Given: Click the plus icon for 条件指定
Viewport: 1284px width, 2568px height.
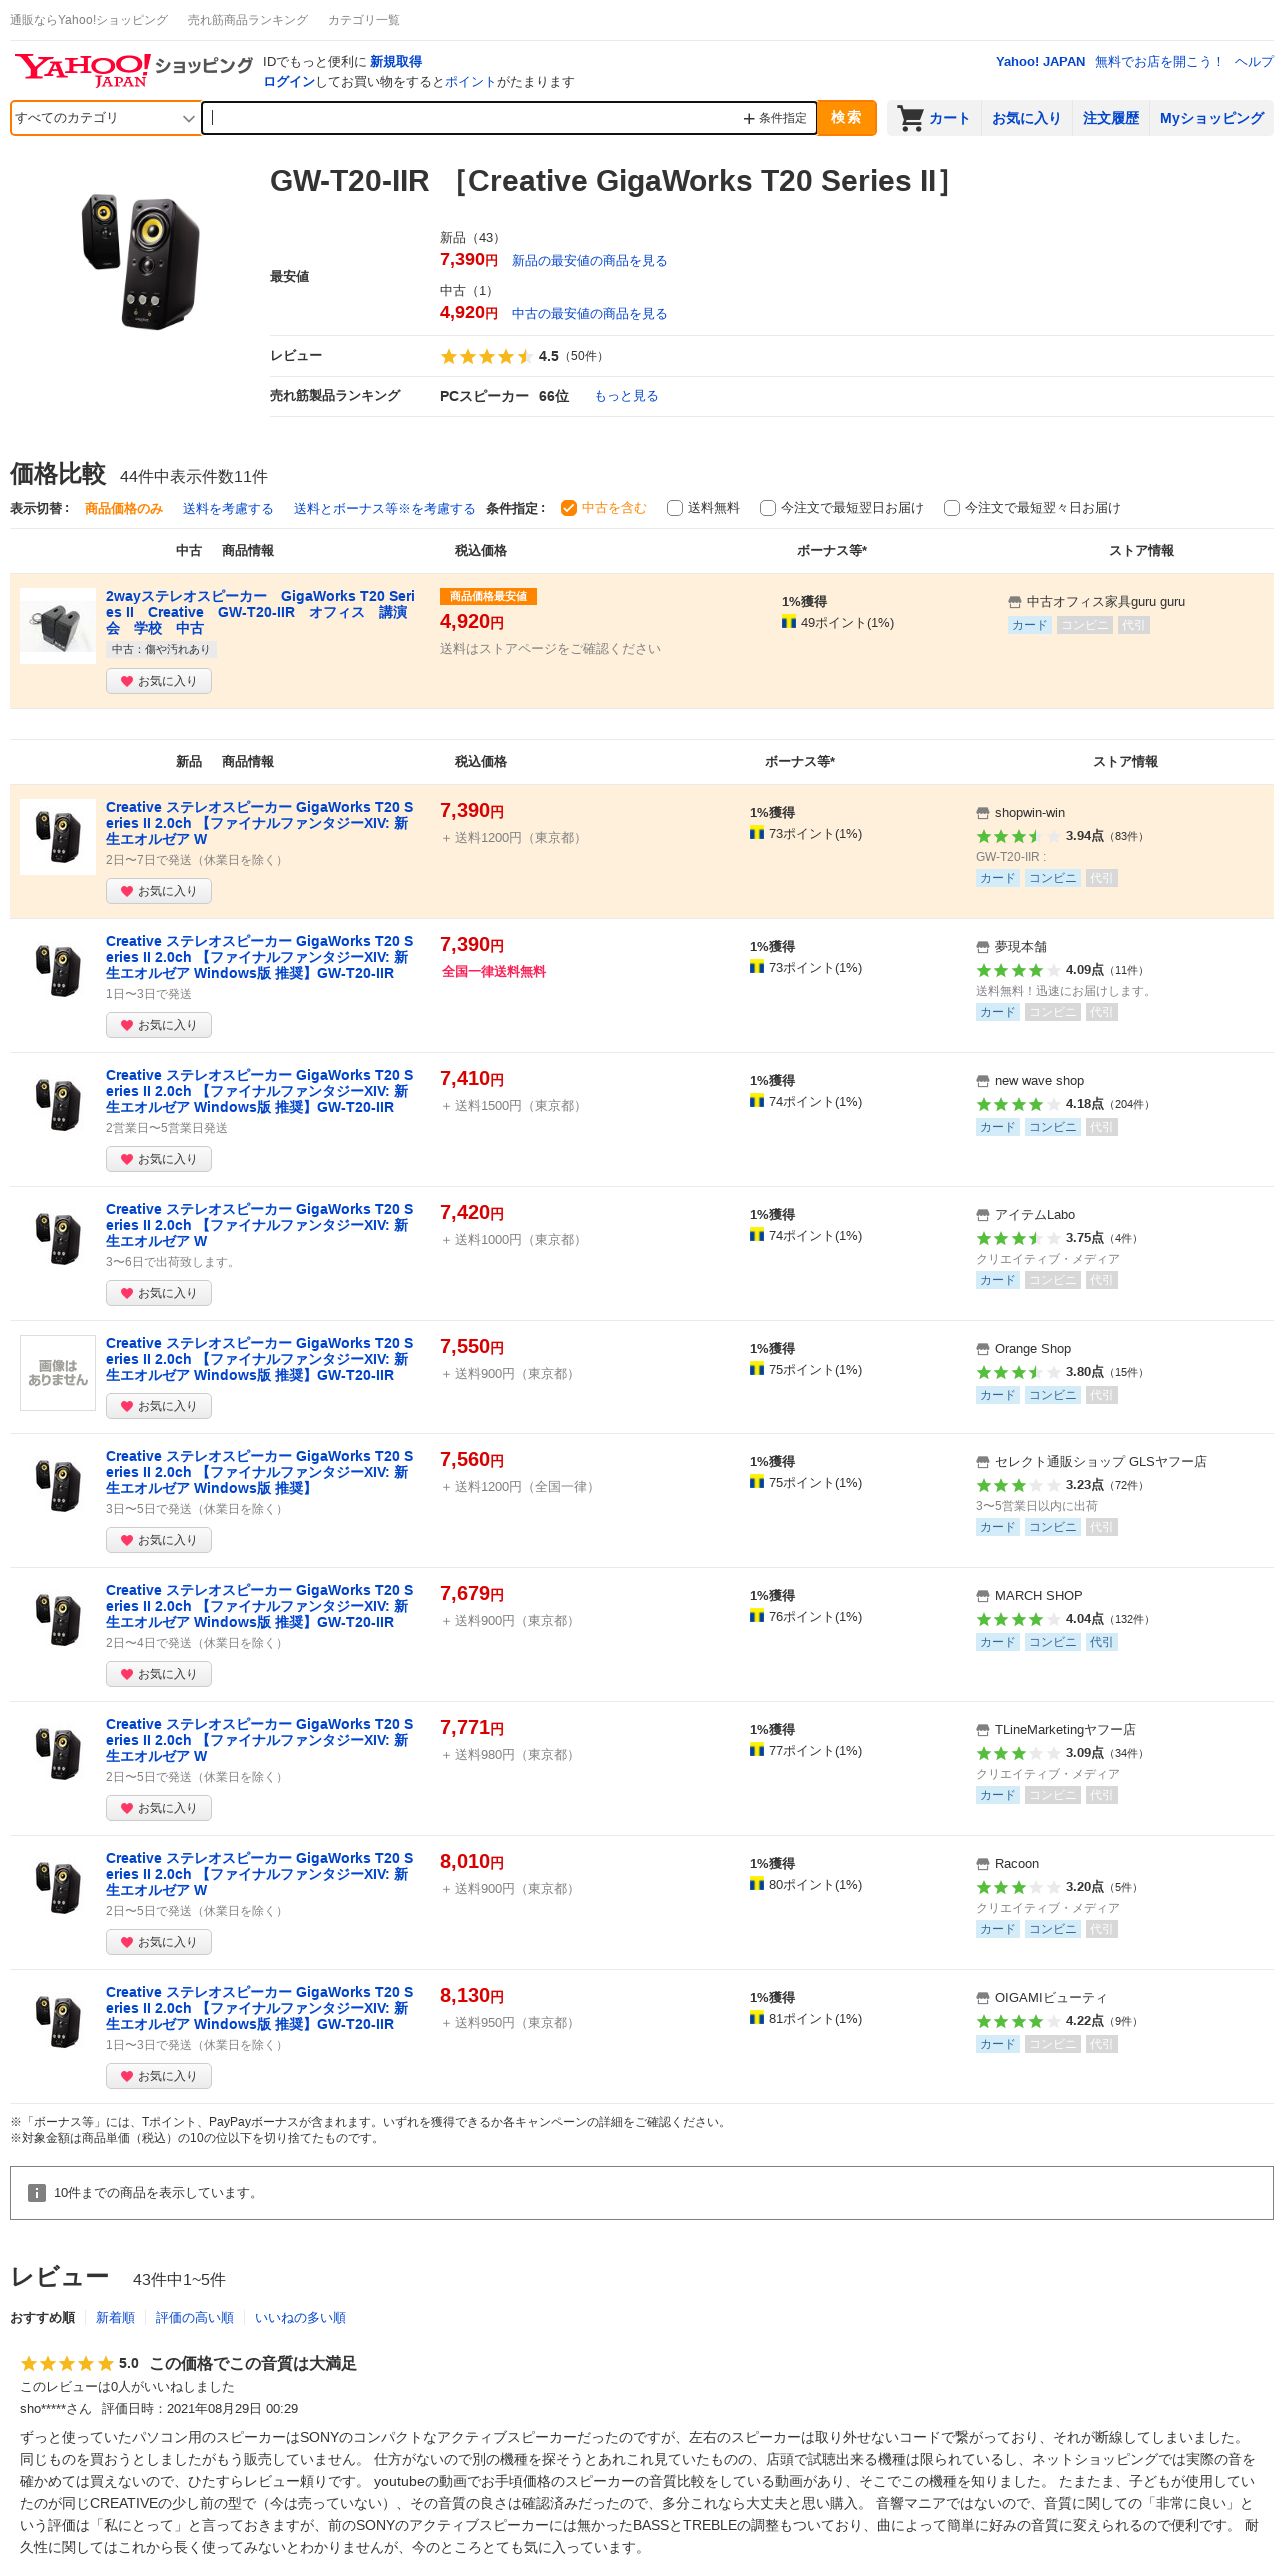Looking at the screenshot, I should [748, 119].
